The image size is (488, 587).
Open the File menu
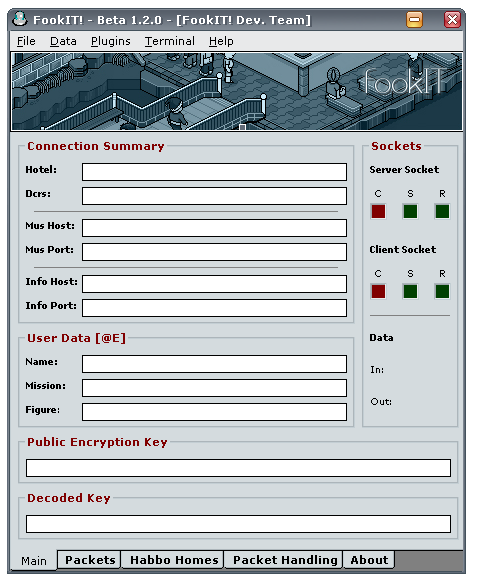point(26,41)
